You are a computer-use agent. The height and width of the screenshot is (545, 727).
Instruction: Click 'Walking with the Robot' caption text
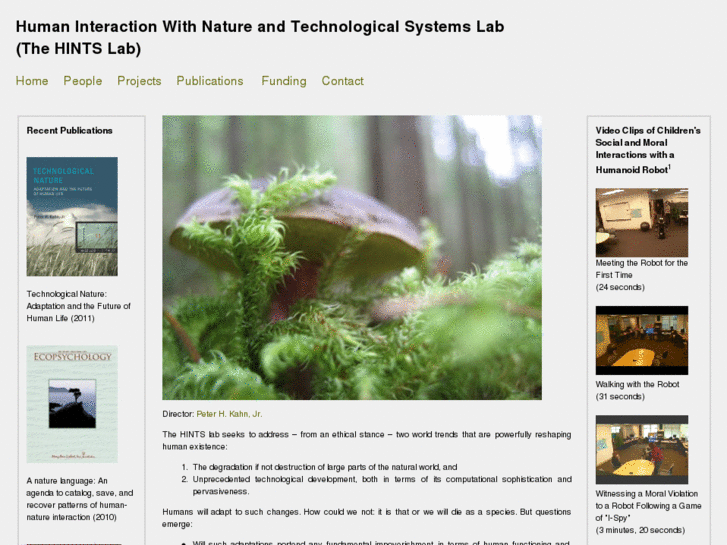[x=638, y=384]
